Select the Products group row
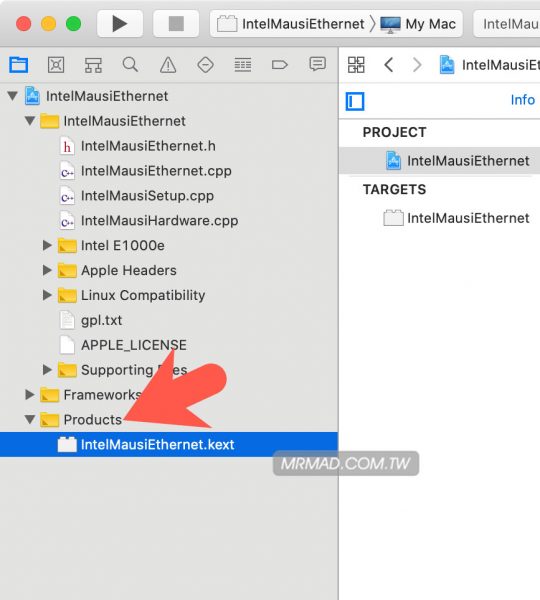Screen dimensions: 540x600 [169, 419]
